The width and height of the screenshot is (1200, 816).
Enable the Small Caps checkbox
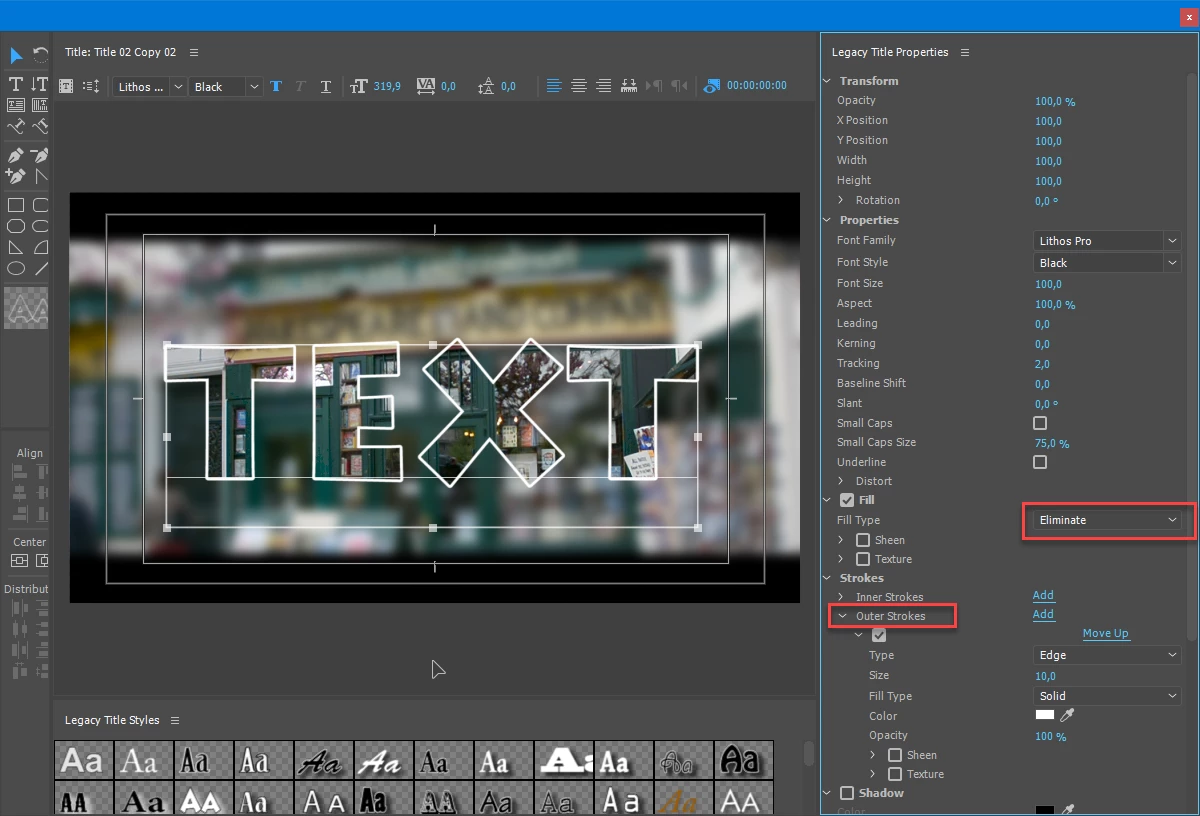pos(1040,423)
